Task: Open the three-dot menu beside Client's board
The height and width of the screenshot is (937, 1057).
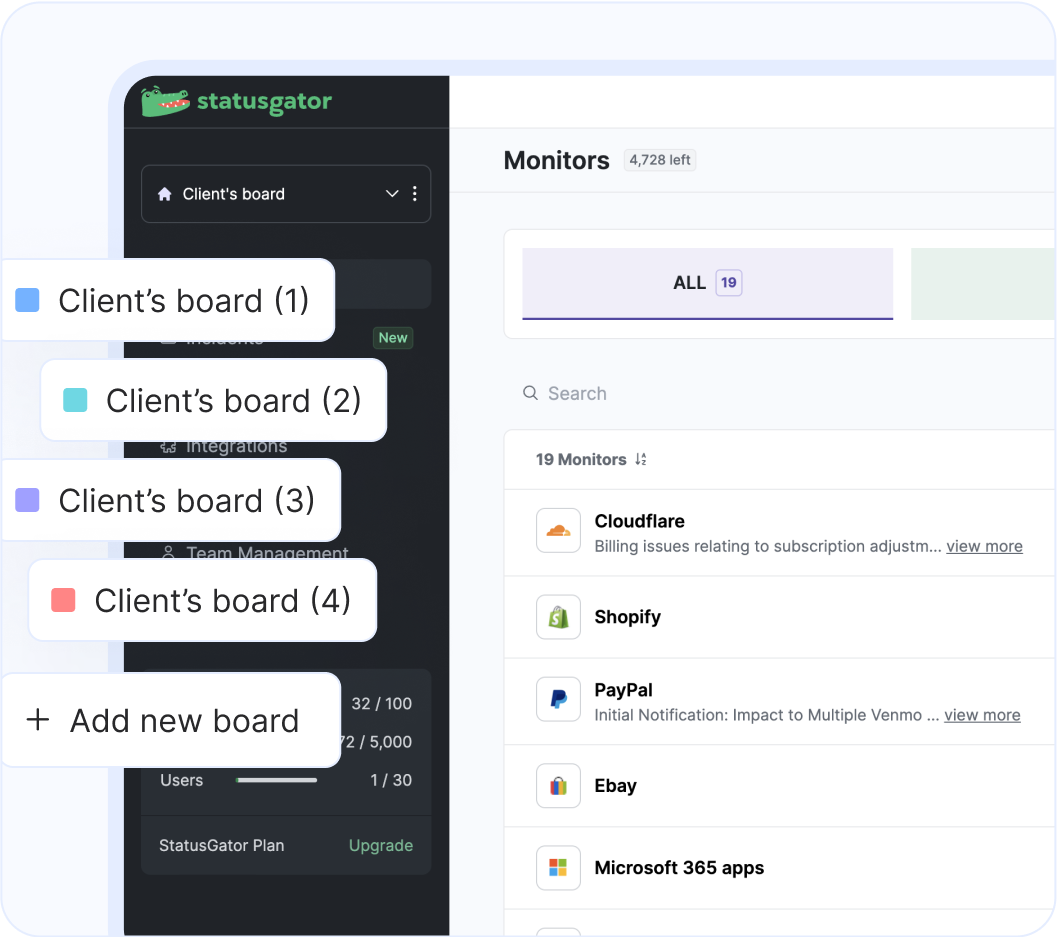Action: (x=415, y=194)
